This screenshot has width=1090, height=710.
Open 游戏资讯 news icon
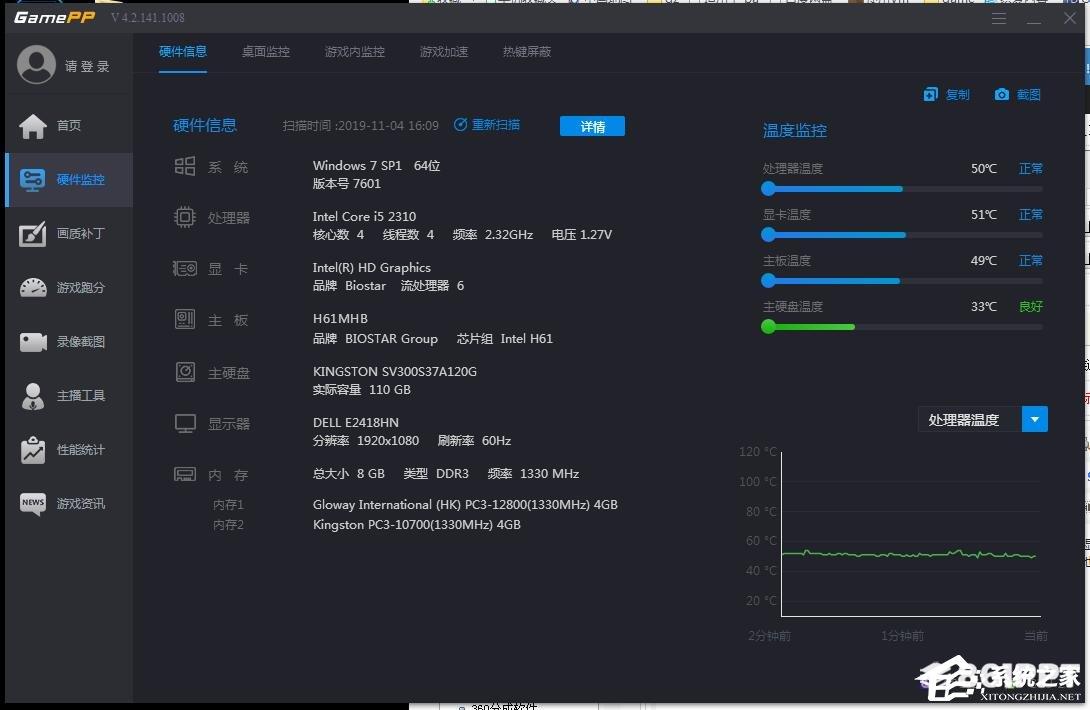[33, 503]
